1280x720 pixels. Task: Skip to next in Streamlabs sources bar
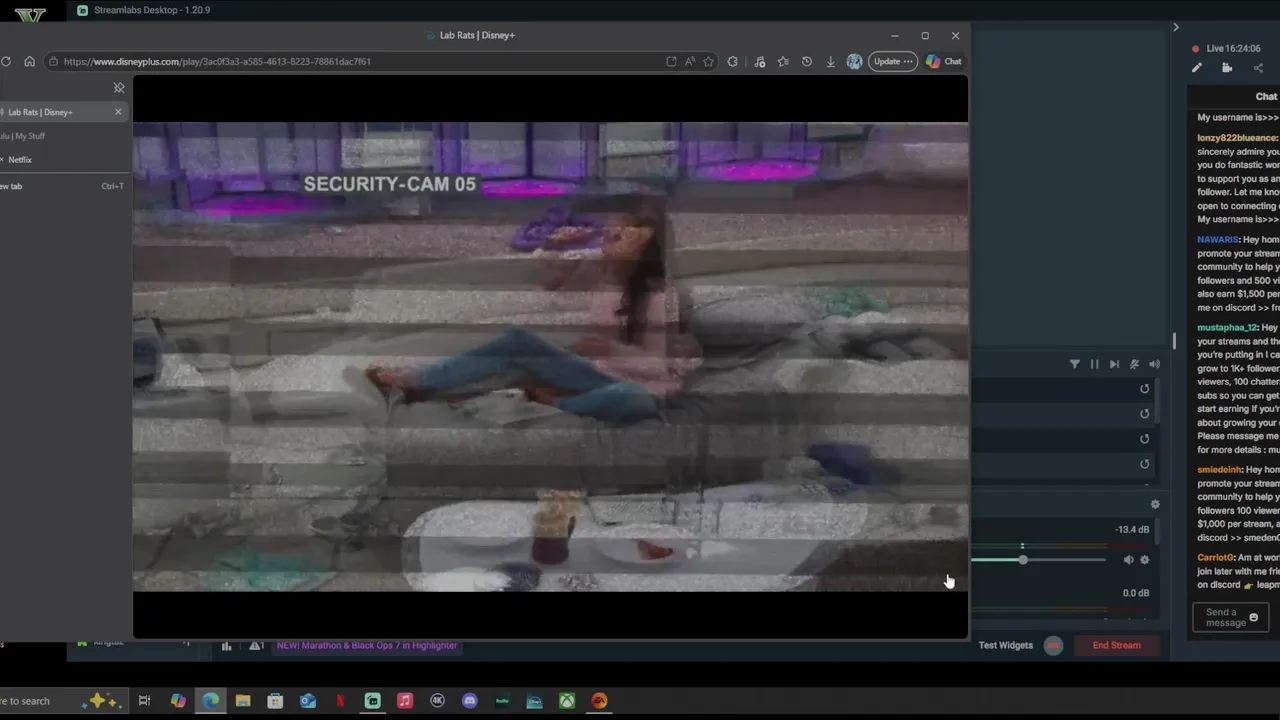(x=1114, y=364)
